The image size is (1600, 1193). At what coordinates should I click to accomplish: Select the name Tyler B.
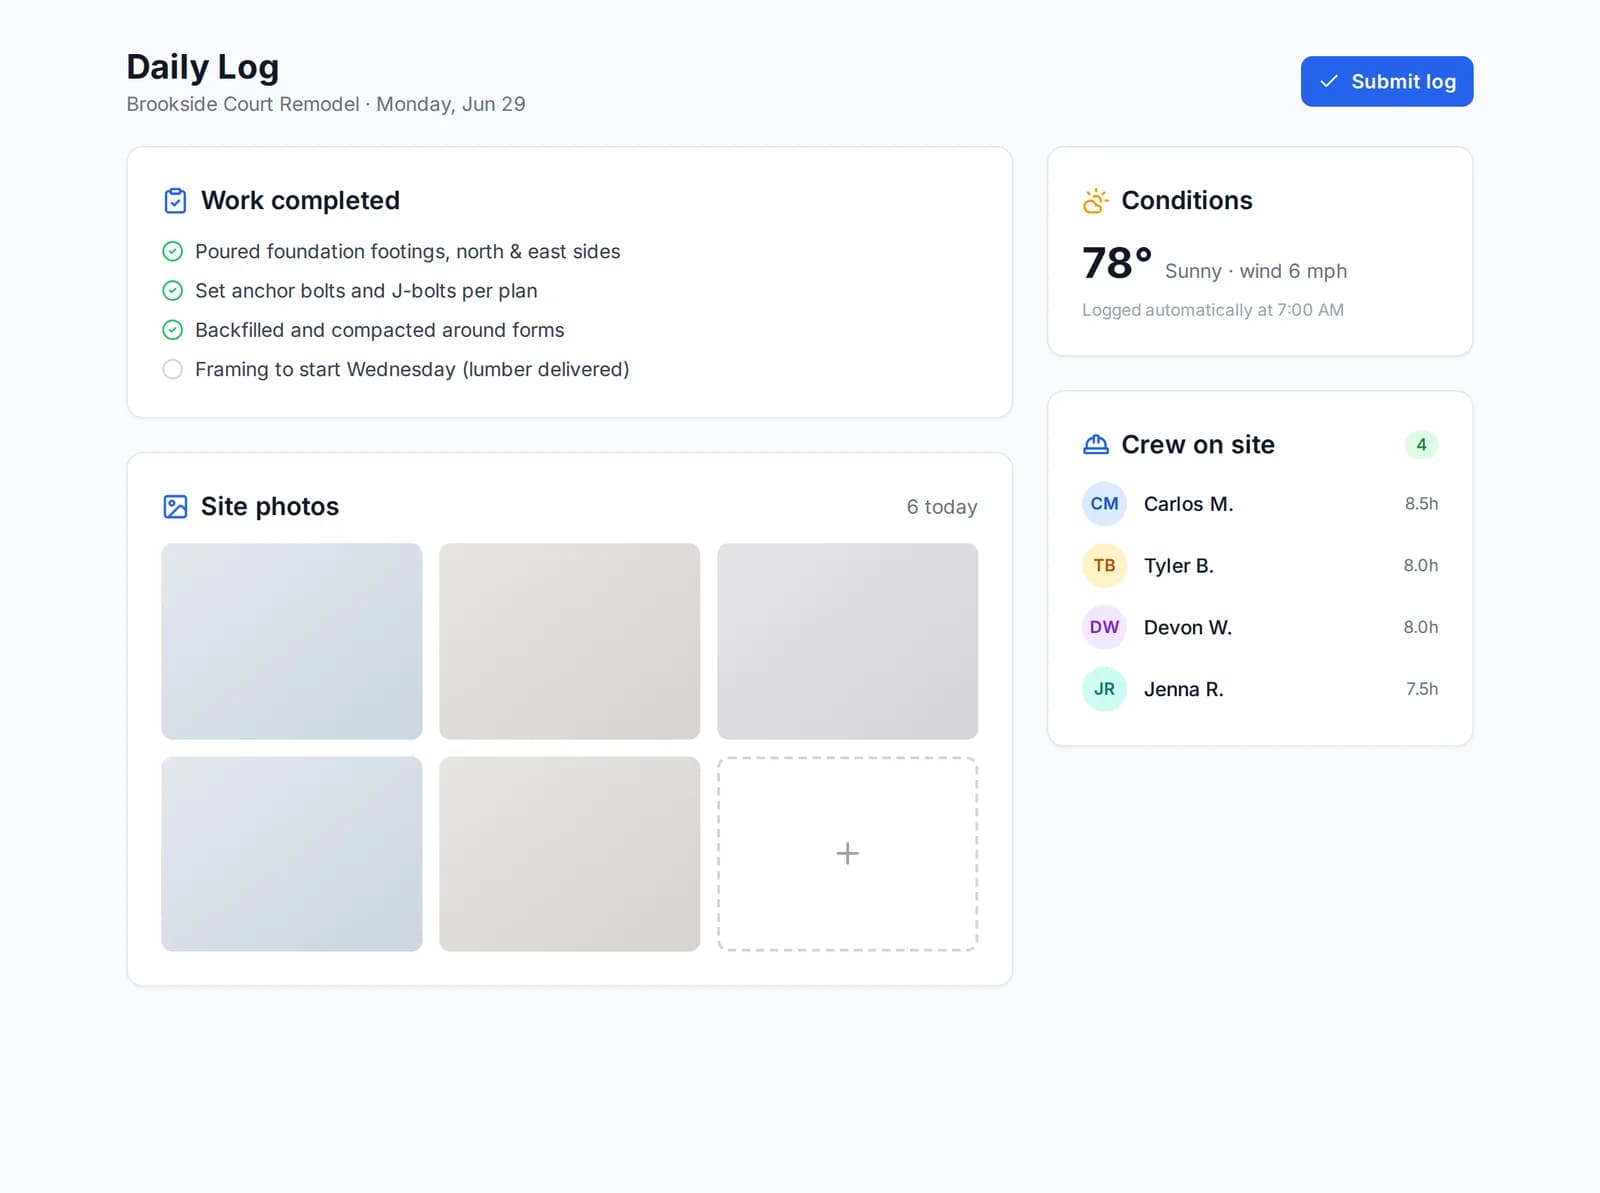click(x=1179, y=566)
